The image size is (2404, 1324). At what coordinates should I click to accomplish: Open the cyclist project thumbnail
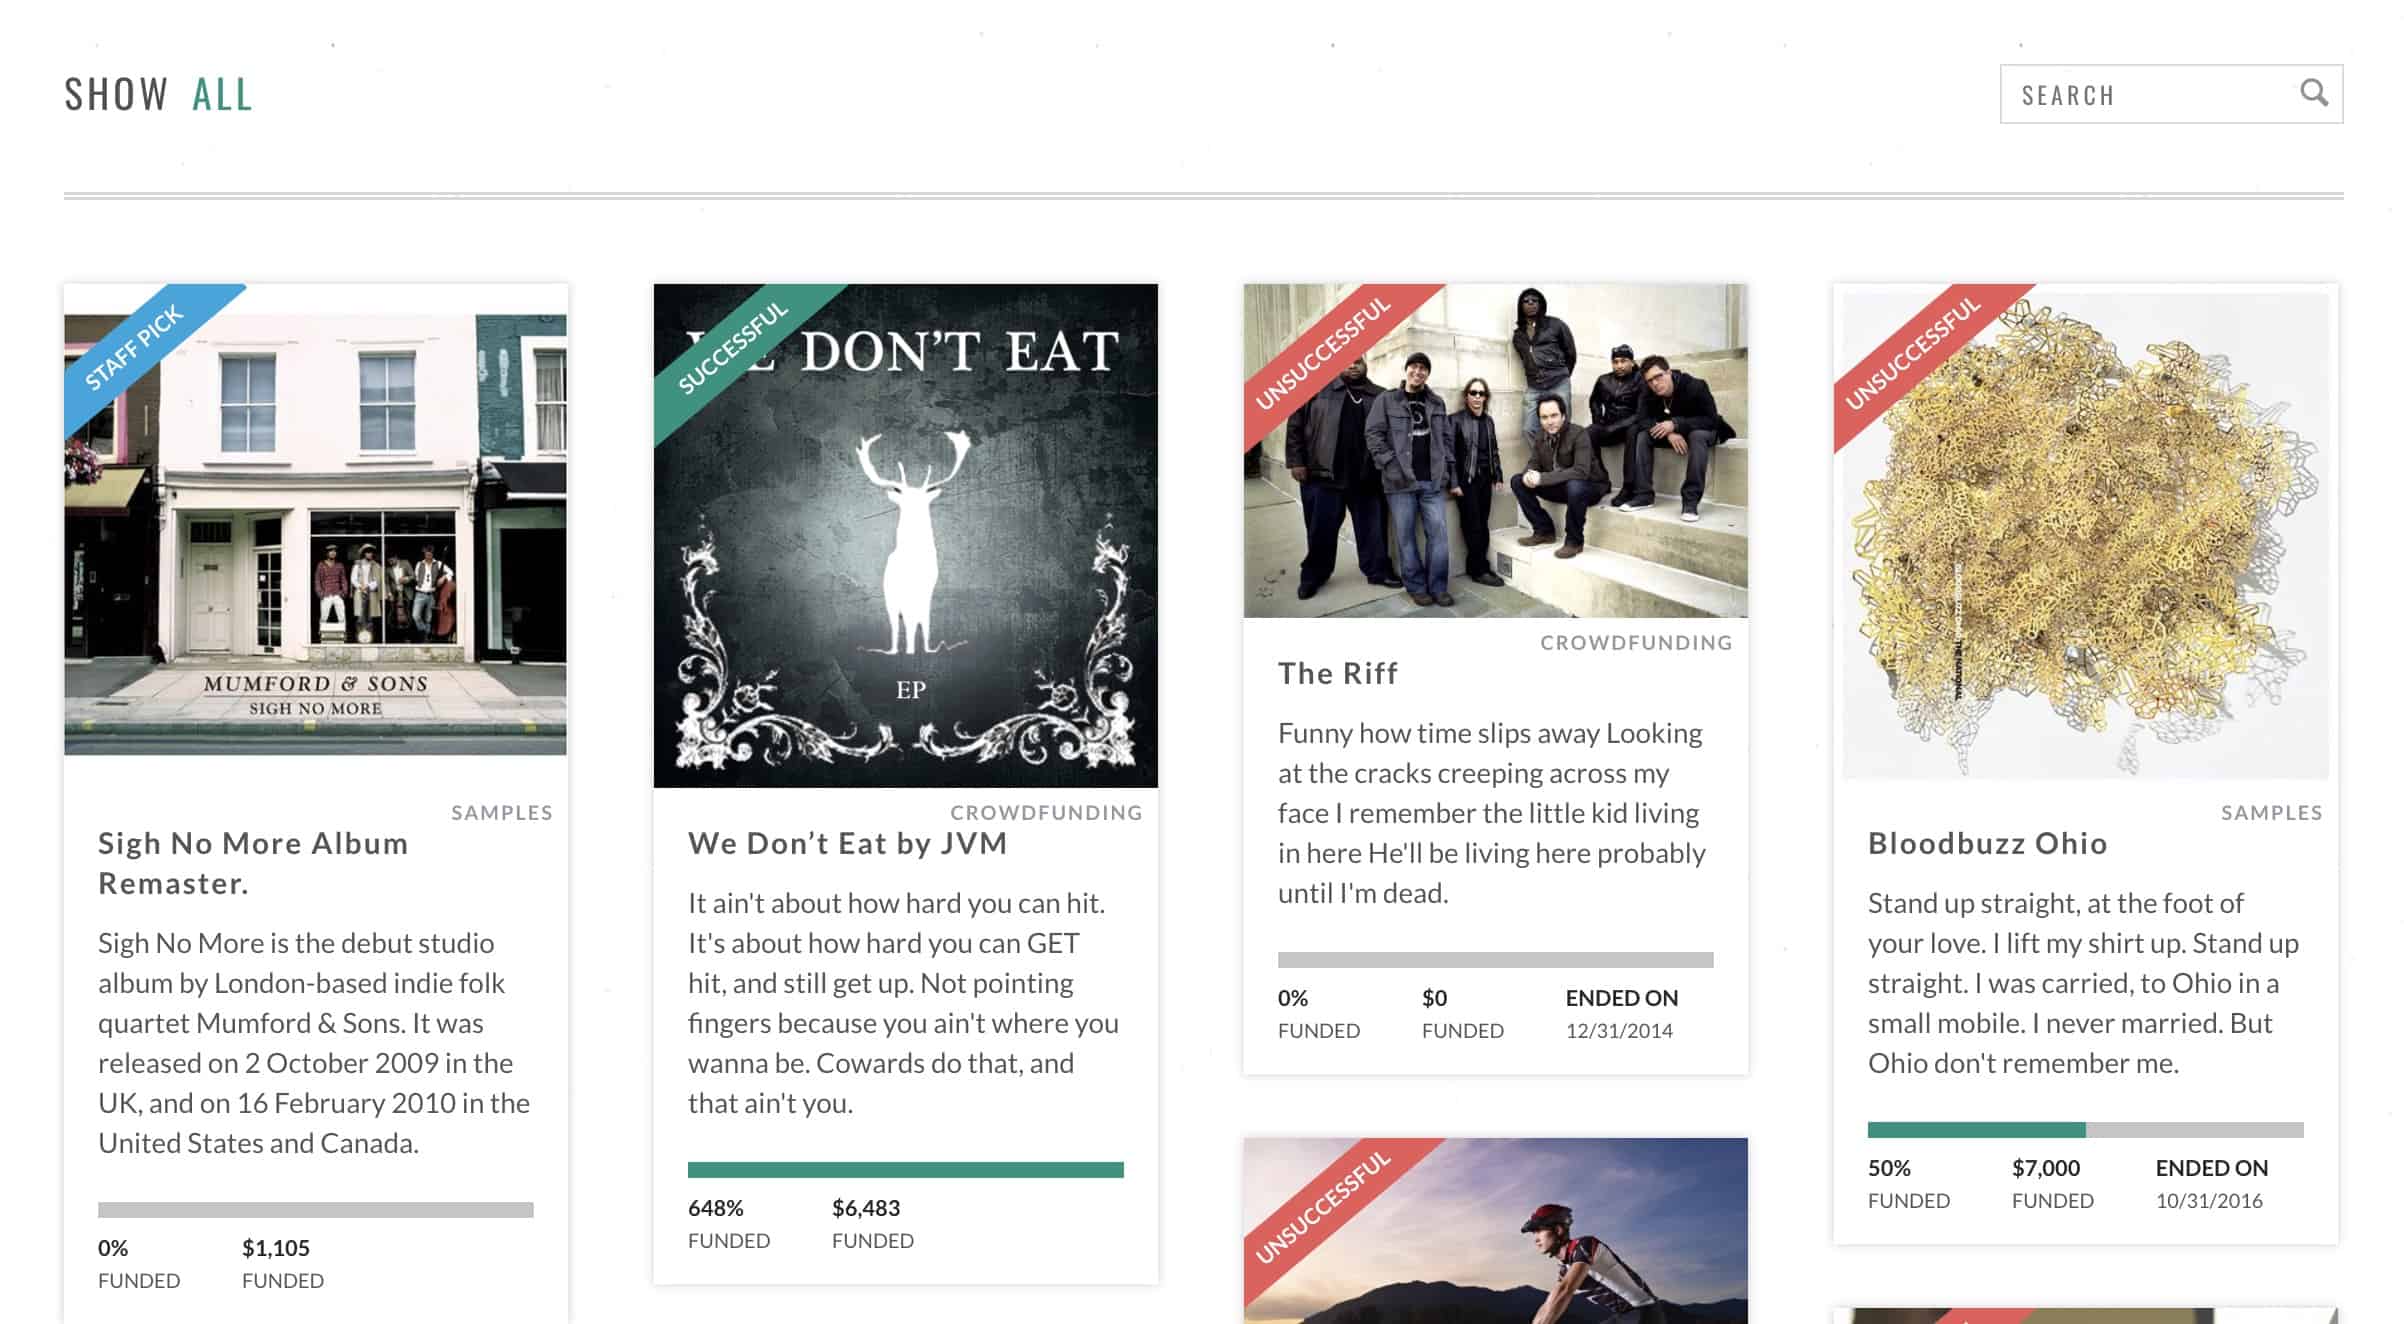point(1540,1240)
